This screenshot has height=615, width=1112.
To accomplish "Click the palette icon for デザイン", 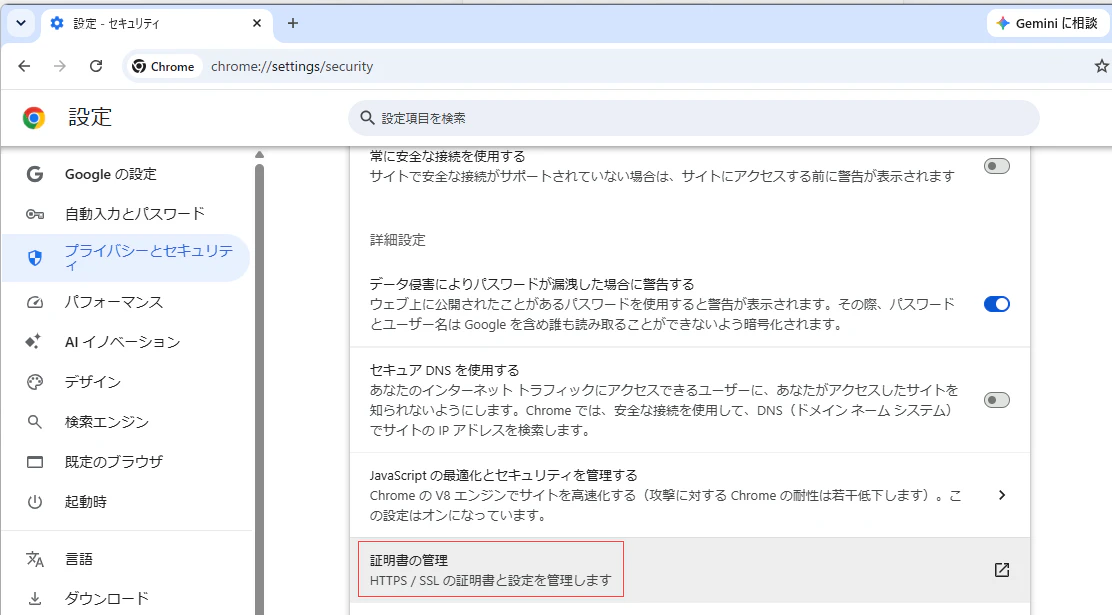I will [34, 382].
